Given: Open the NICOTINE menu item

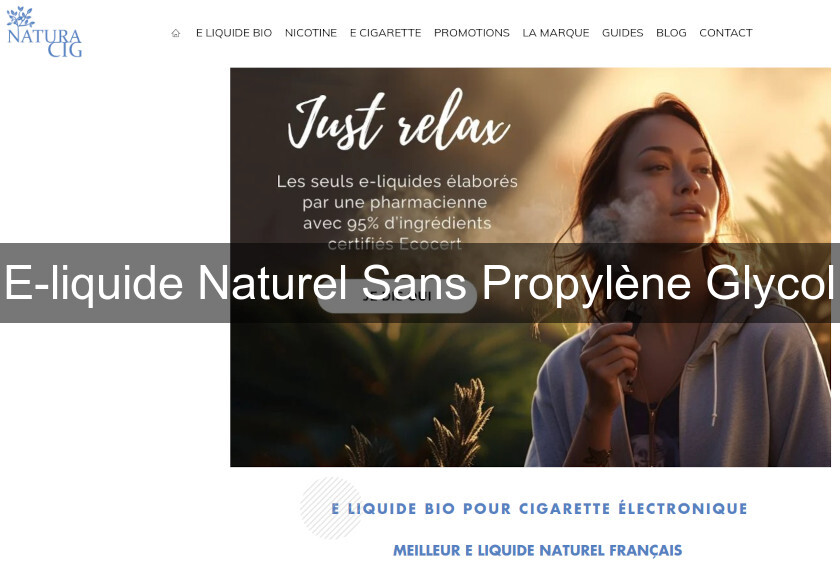Looking at the screenshot, I should pos(311,33).
